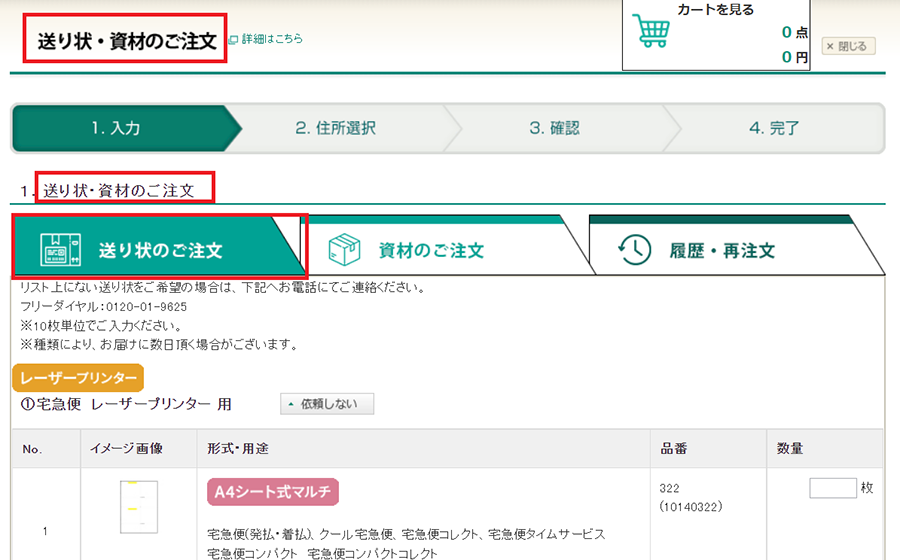Click the カートを見る text

coord(715,9)
